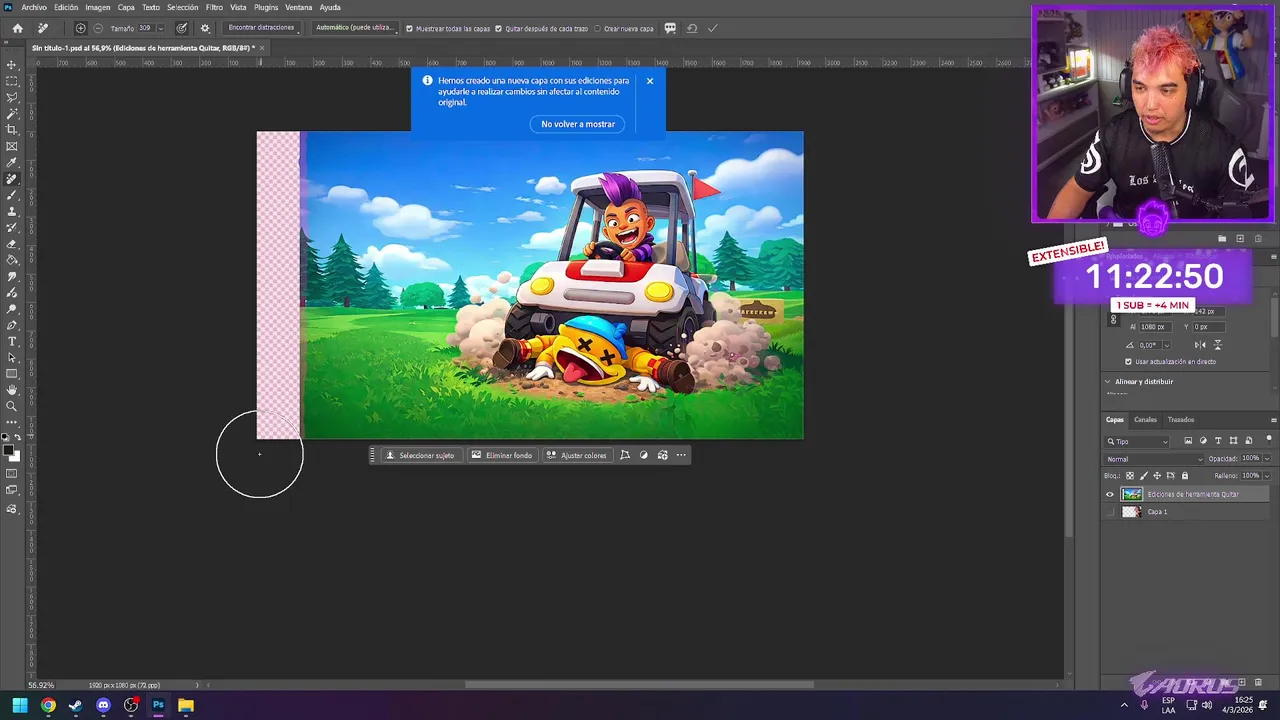Select the Rectangle shape tool
Image resolution: width=1280 pixels, height=720 pixels.
[x=12, y=374]
